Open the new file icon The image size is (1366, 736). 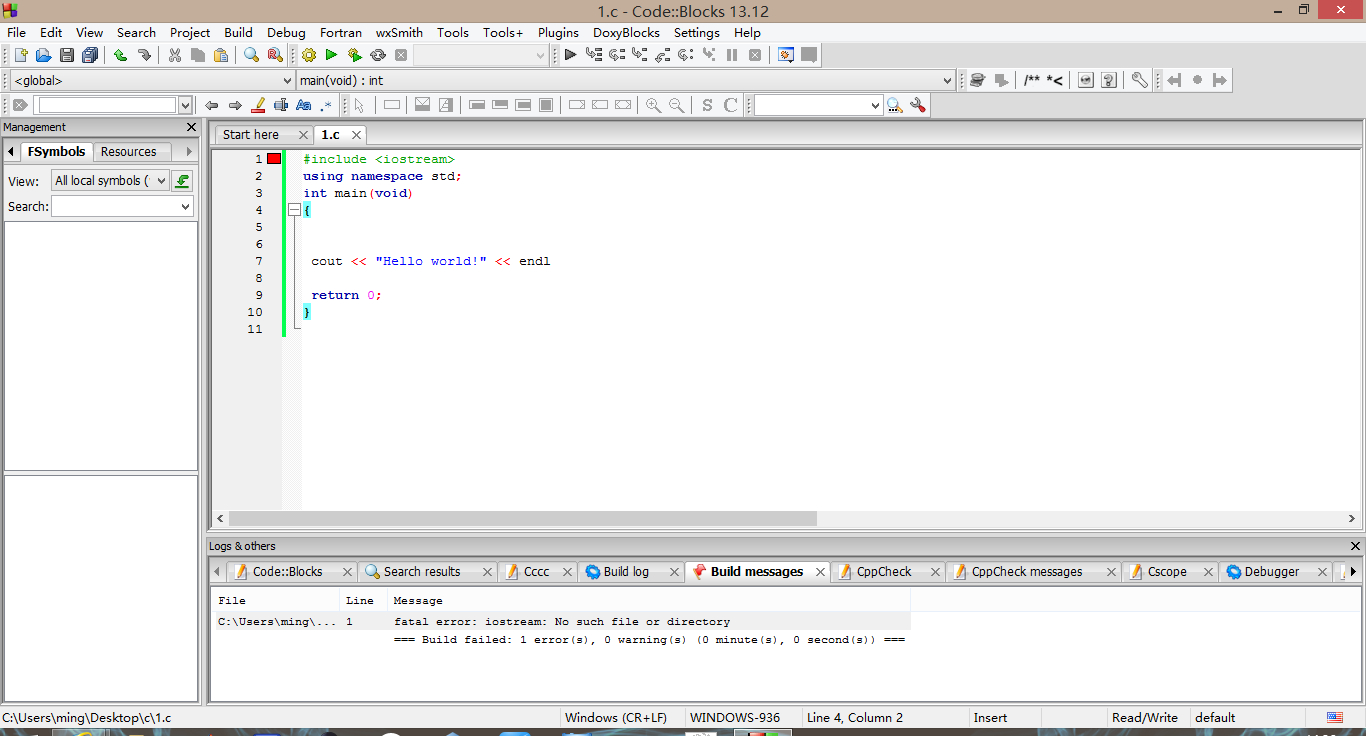coord(20,55)
